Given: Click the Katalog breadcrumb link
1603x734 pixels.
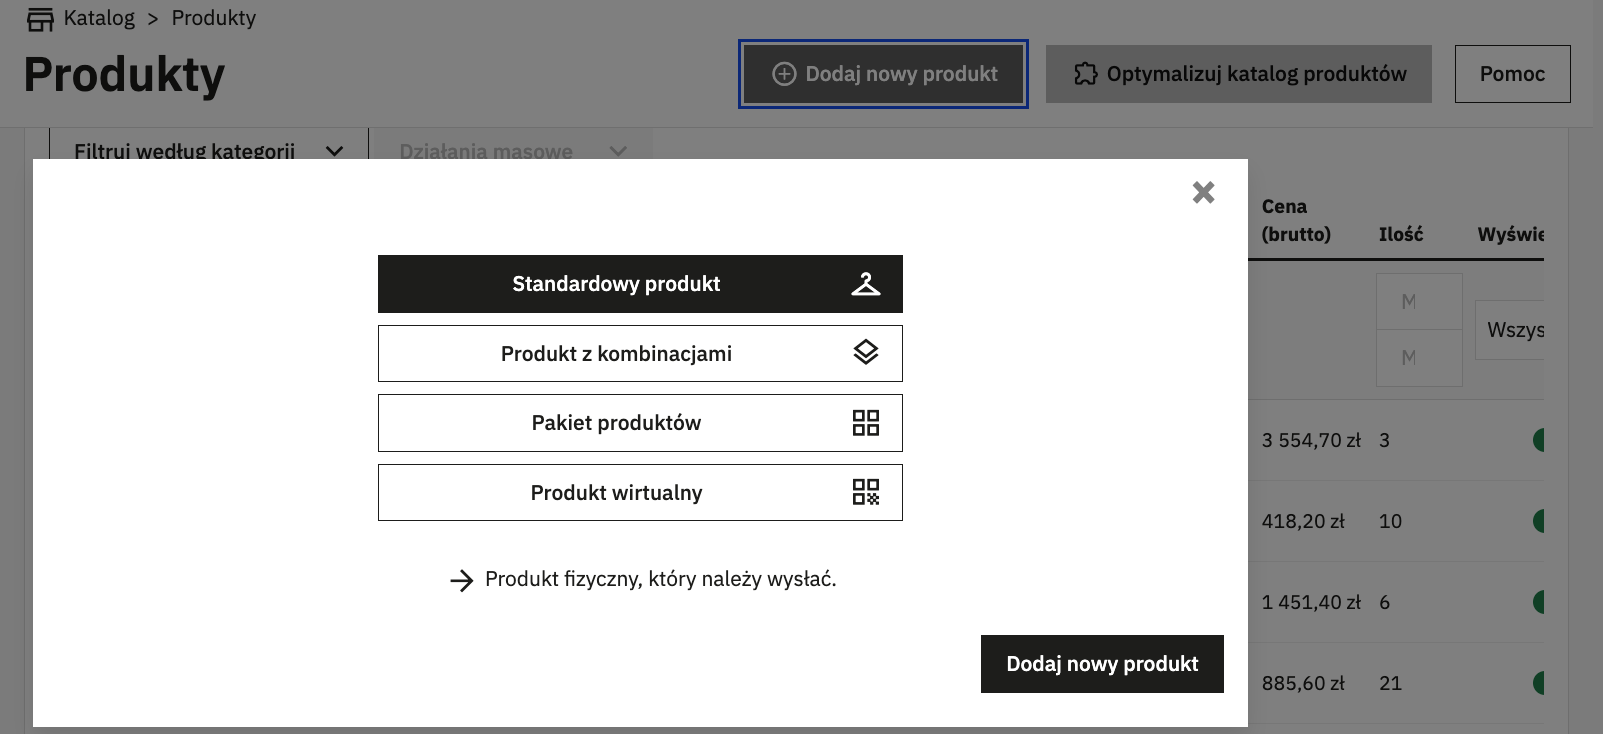Looking at the screenshot, I should [99, 18].
